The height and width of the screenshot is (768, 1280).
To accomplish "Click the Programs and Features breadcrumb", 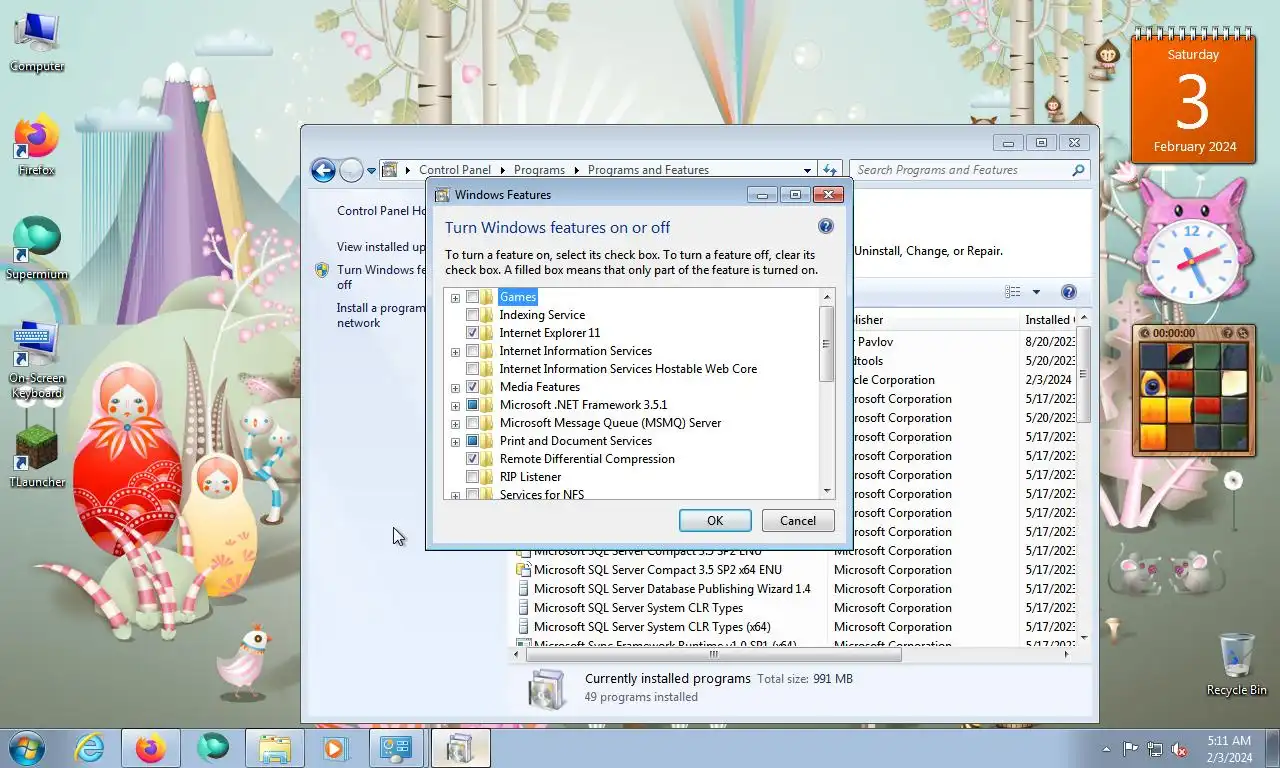I will [x=648, y=170].
